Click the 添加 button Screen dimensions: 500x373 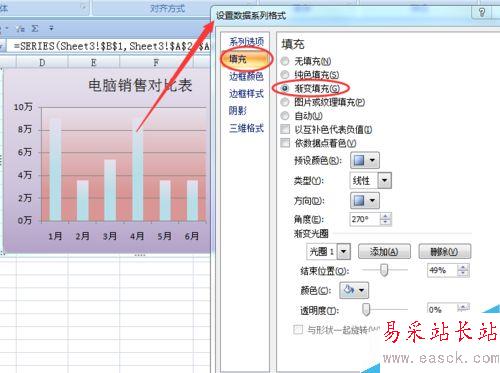(x=384, y=251)
